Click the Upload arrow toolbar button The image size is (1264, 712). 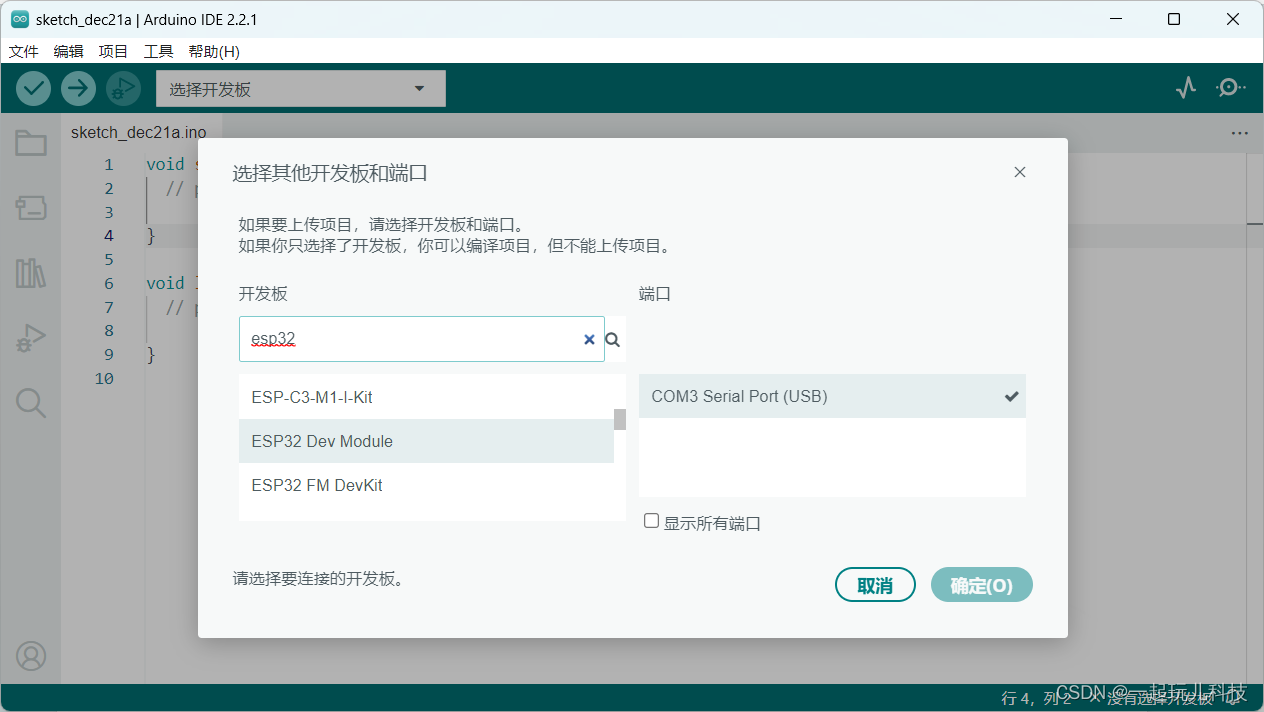pos(78,88)
